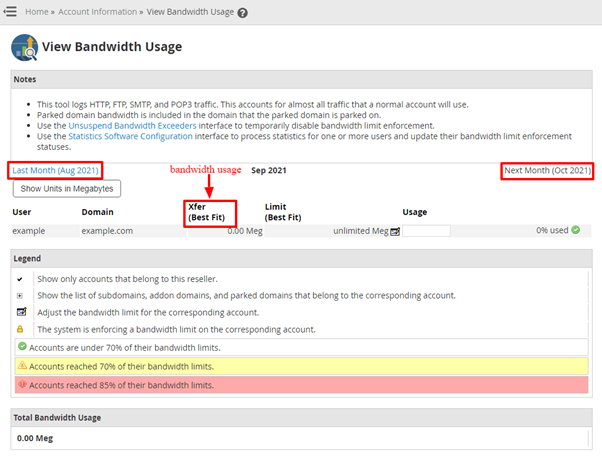Click green check status icon in usage row
This screenshot has width=602, height=457.
tap(575, 230)
